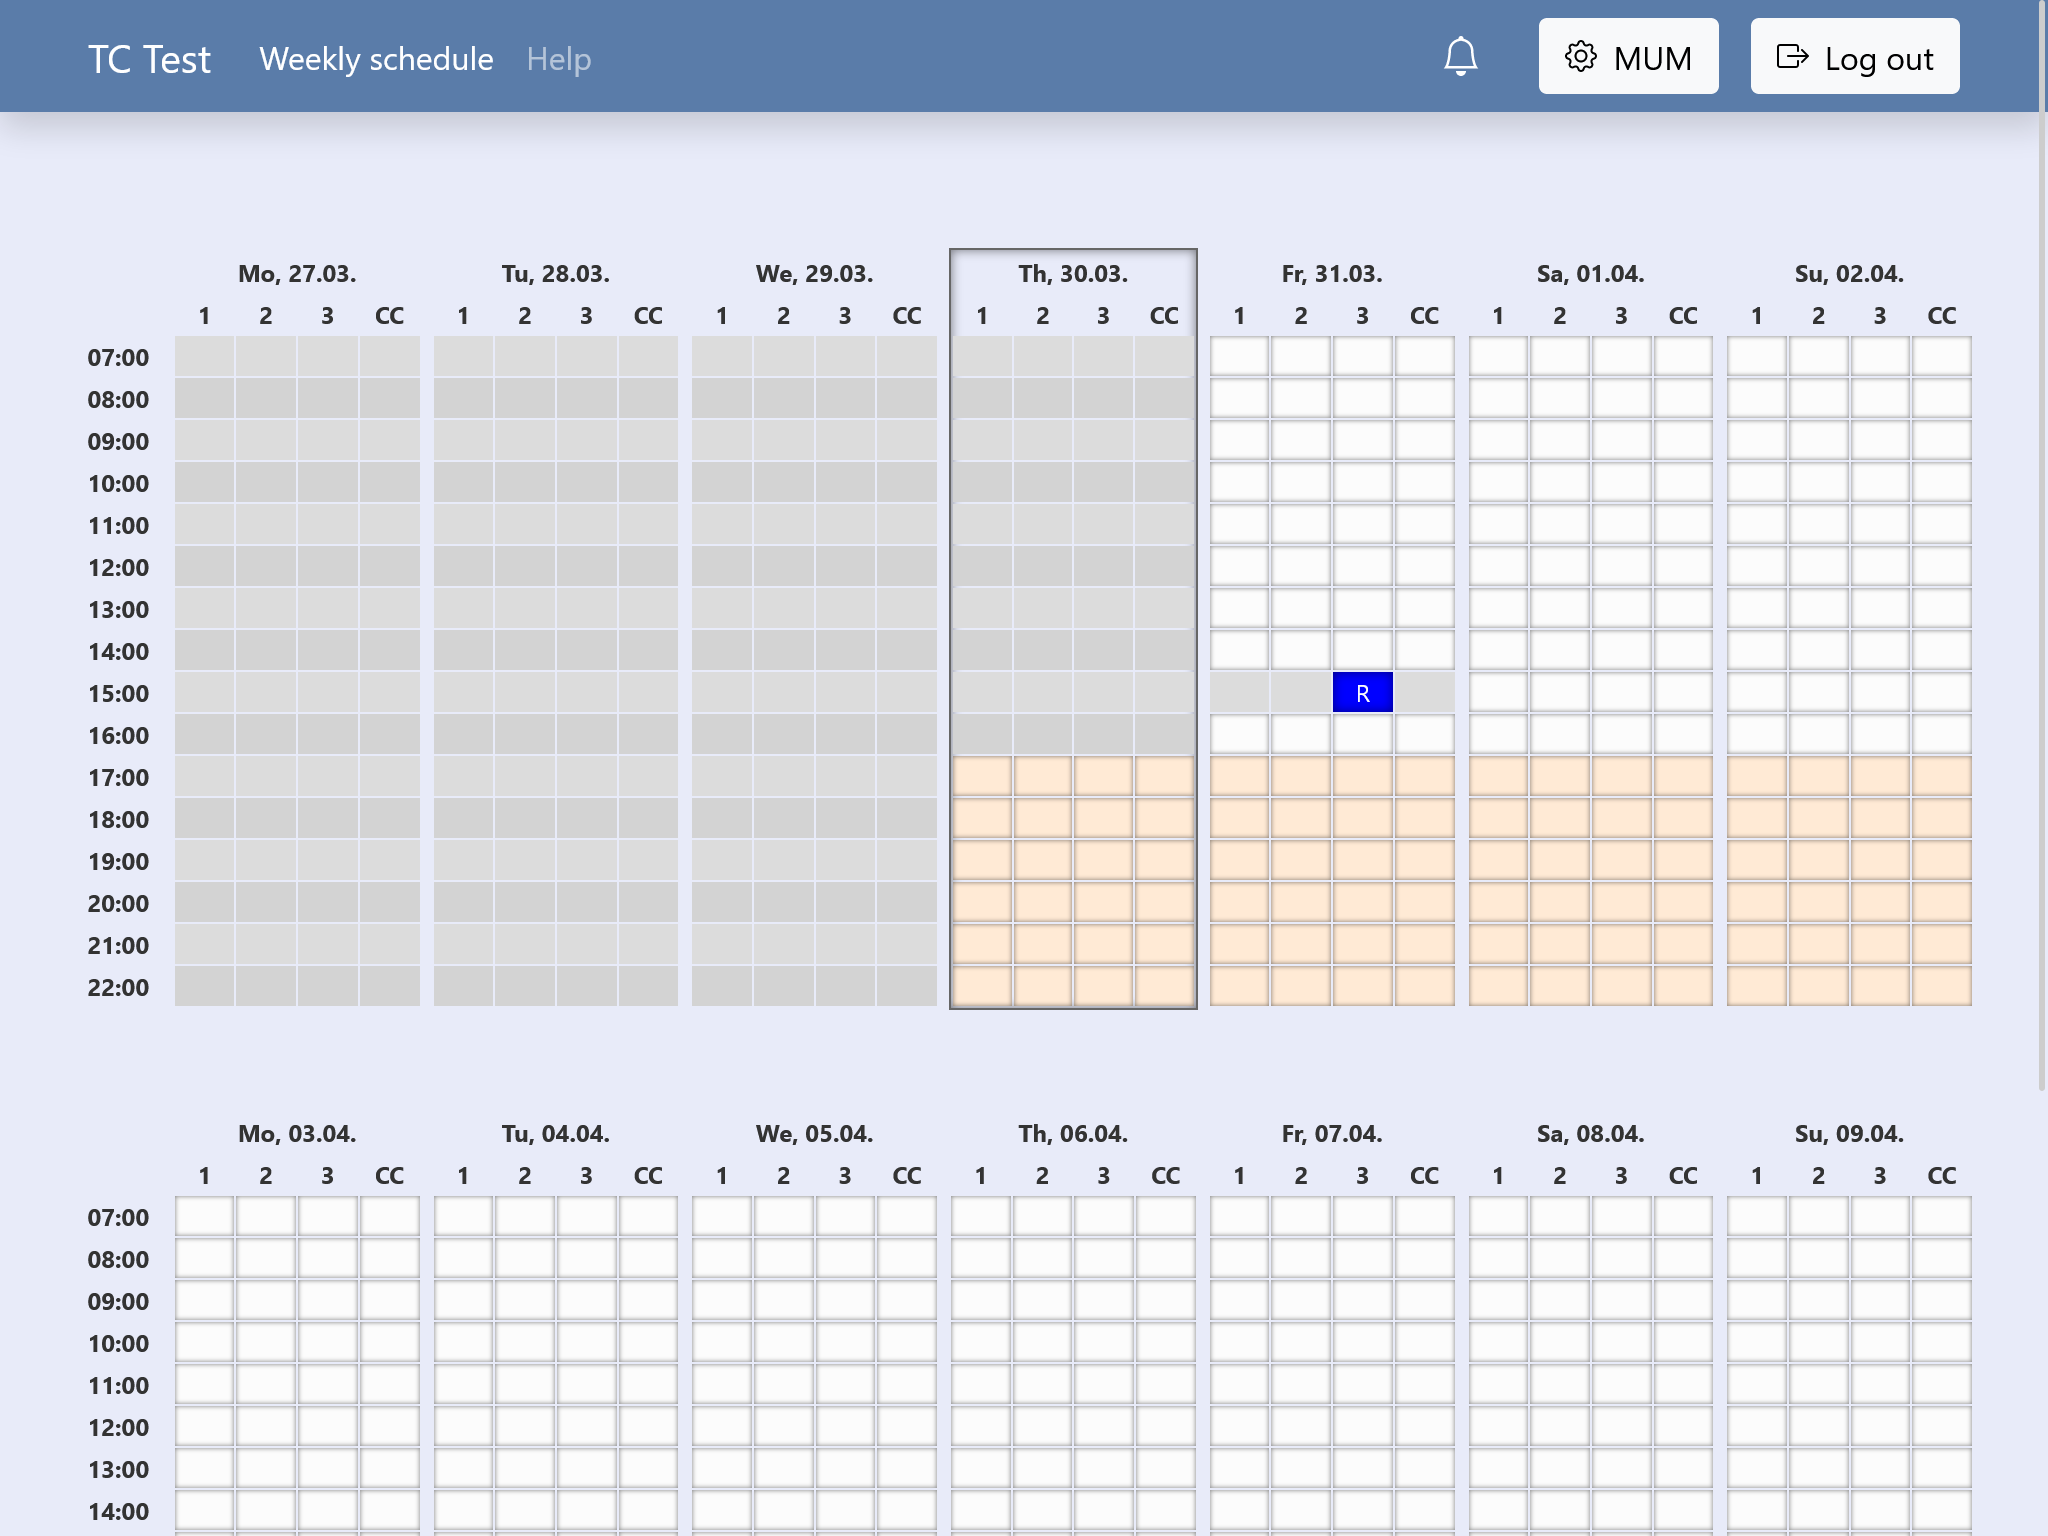
Task: Book court 2 on Sa 01.04. at 10:00
Action: point(1560,483)
